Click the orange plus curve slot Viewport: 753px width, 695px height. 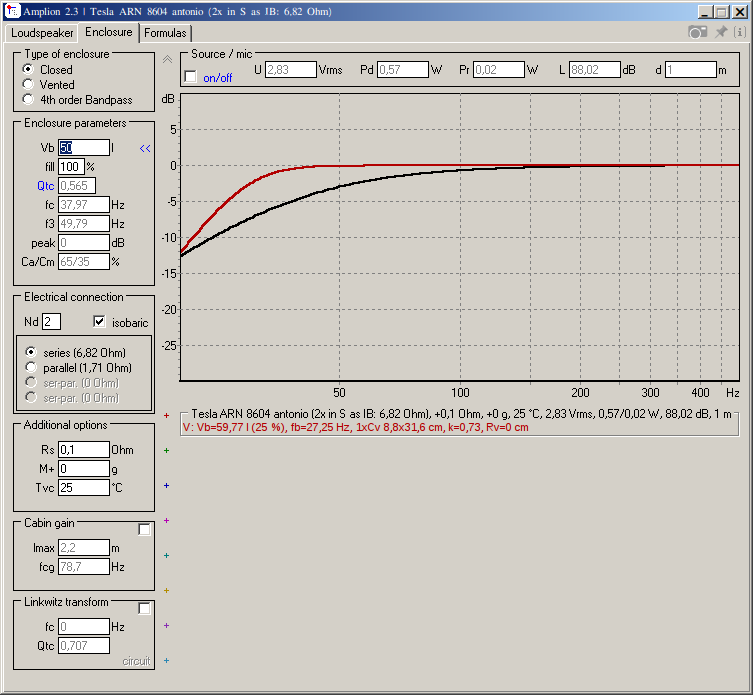[167, 590]
